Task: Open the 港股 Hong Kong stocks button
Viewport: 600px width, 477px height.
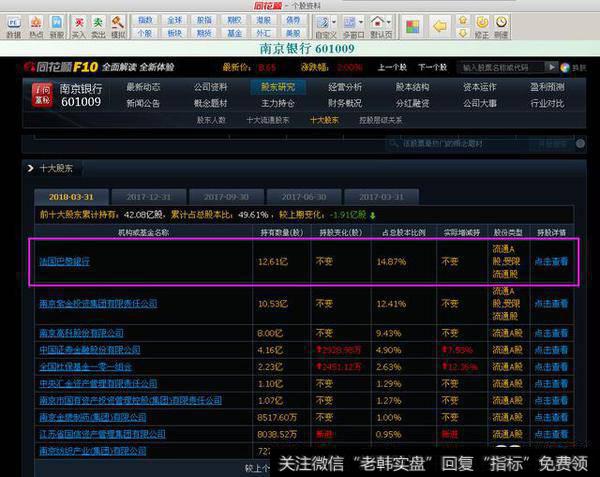Action: (x=264, y=20)
